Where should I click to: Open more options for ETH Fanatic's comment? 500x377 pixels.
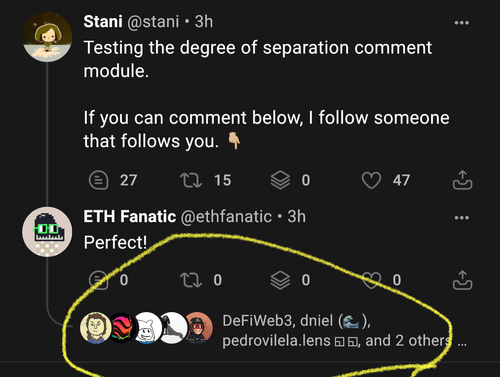tap(462, 218)
